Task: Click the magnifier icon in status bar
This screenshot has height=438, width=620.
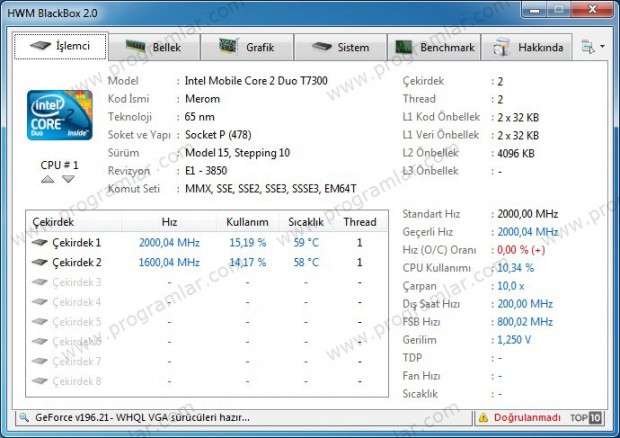Action: coord(24,417)
